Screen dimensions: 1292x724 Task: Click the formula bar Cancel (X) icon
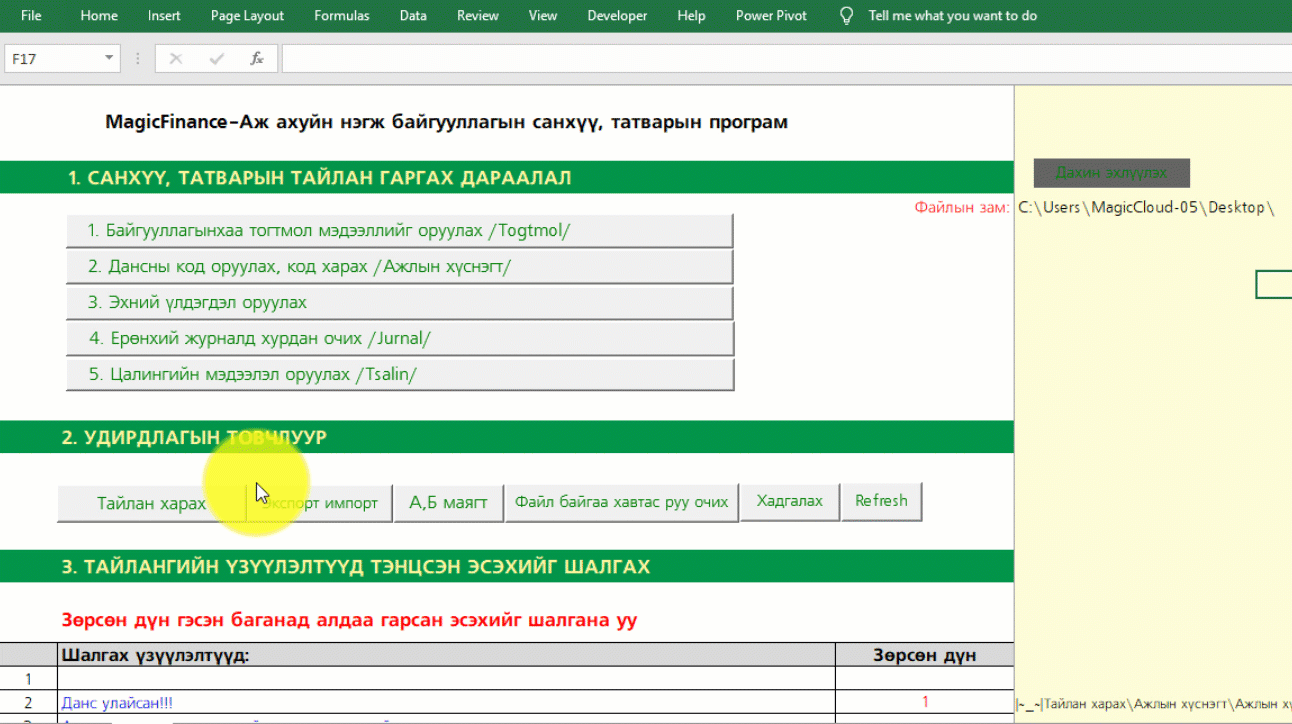[x=175, y=57]
